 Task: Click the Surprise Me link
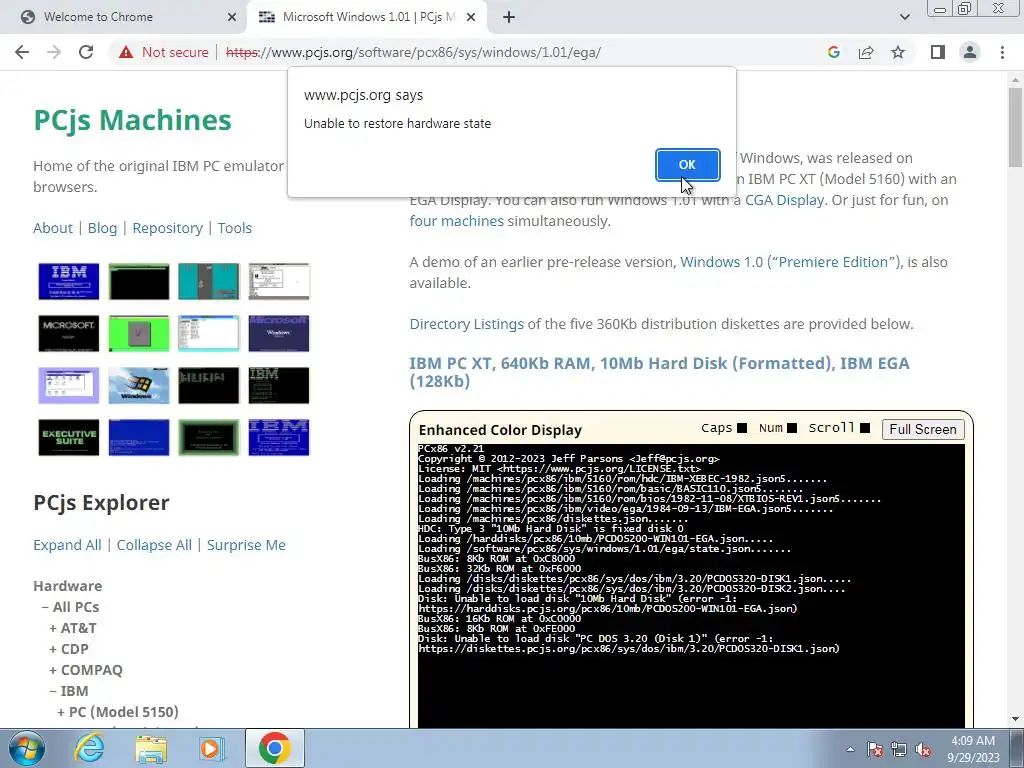246,545
